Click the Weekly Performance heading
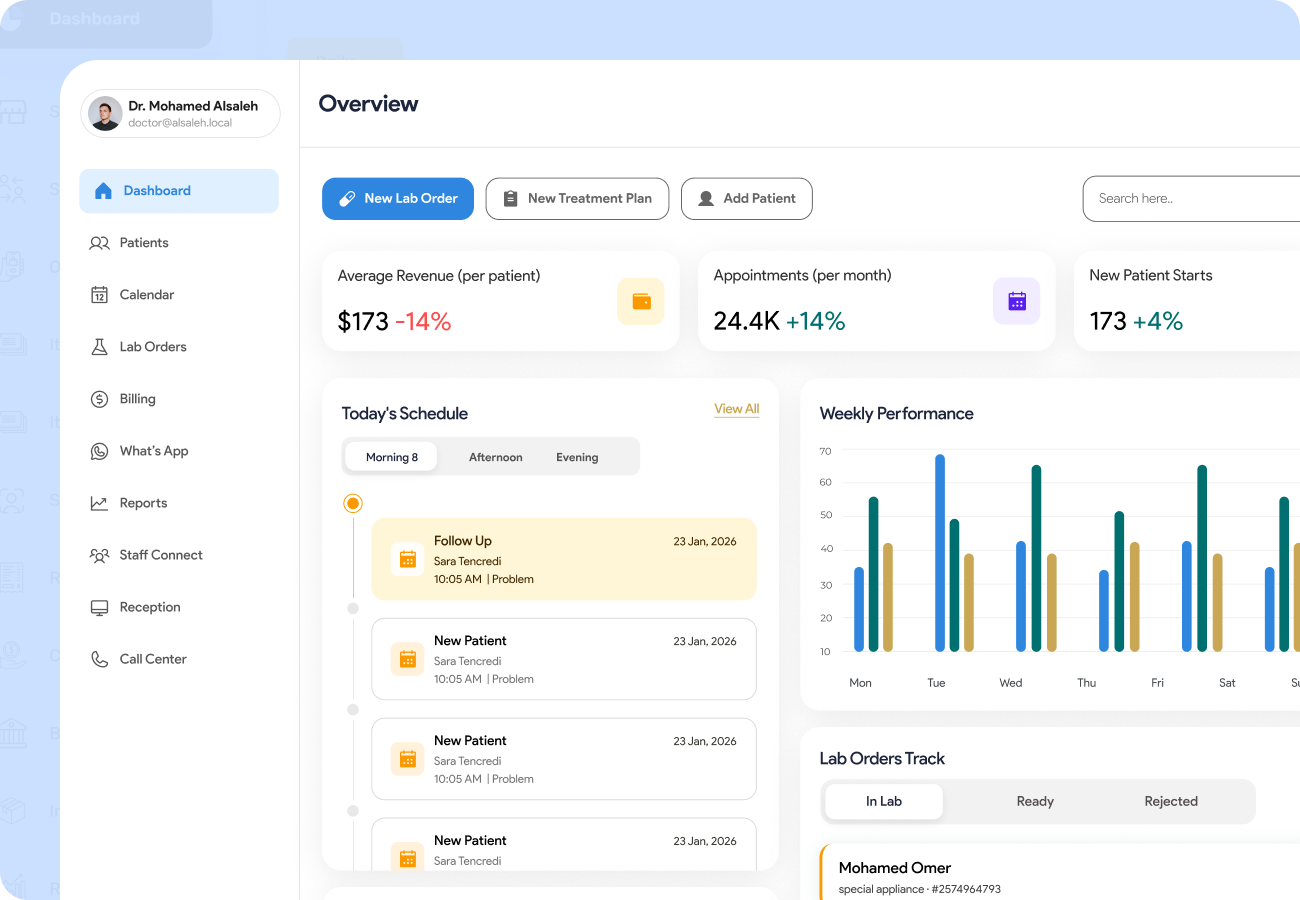The width and height of the screenshot is (1300, 900). click(896, 413)
